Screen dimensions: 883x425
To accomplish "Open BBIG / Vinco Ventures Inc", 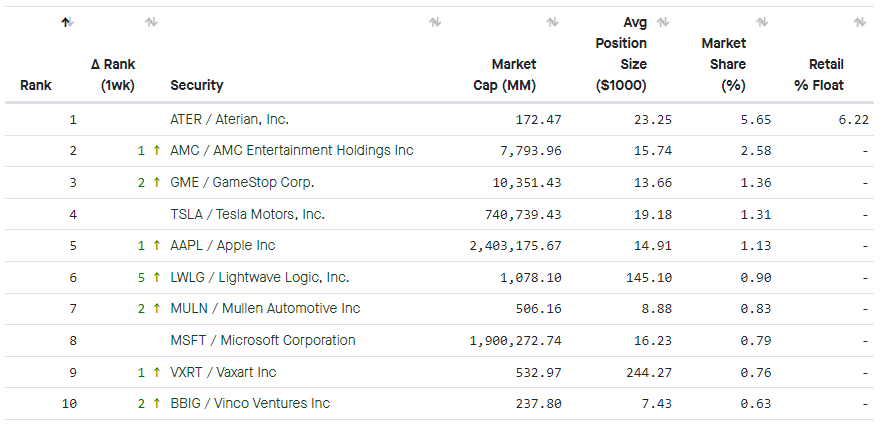I will point(250,404).
